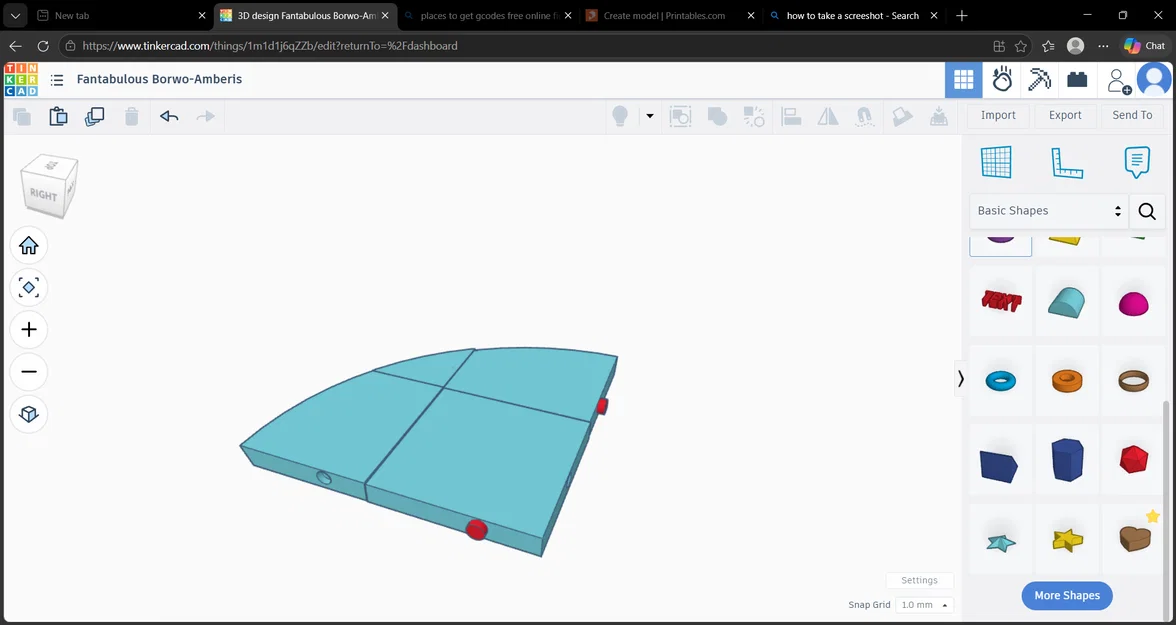1176x625 pixels.
Task: Open Snap Grid 1.0 mm dropdown
Action: pos(925,605)
